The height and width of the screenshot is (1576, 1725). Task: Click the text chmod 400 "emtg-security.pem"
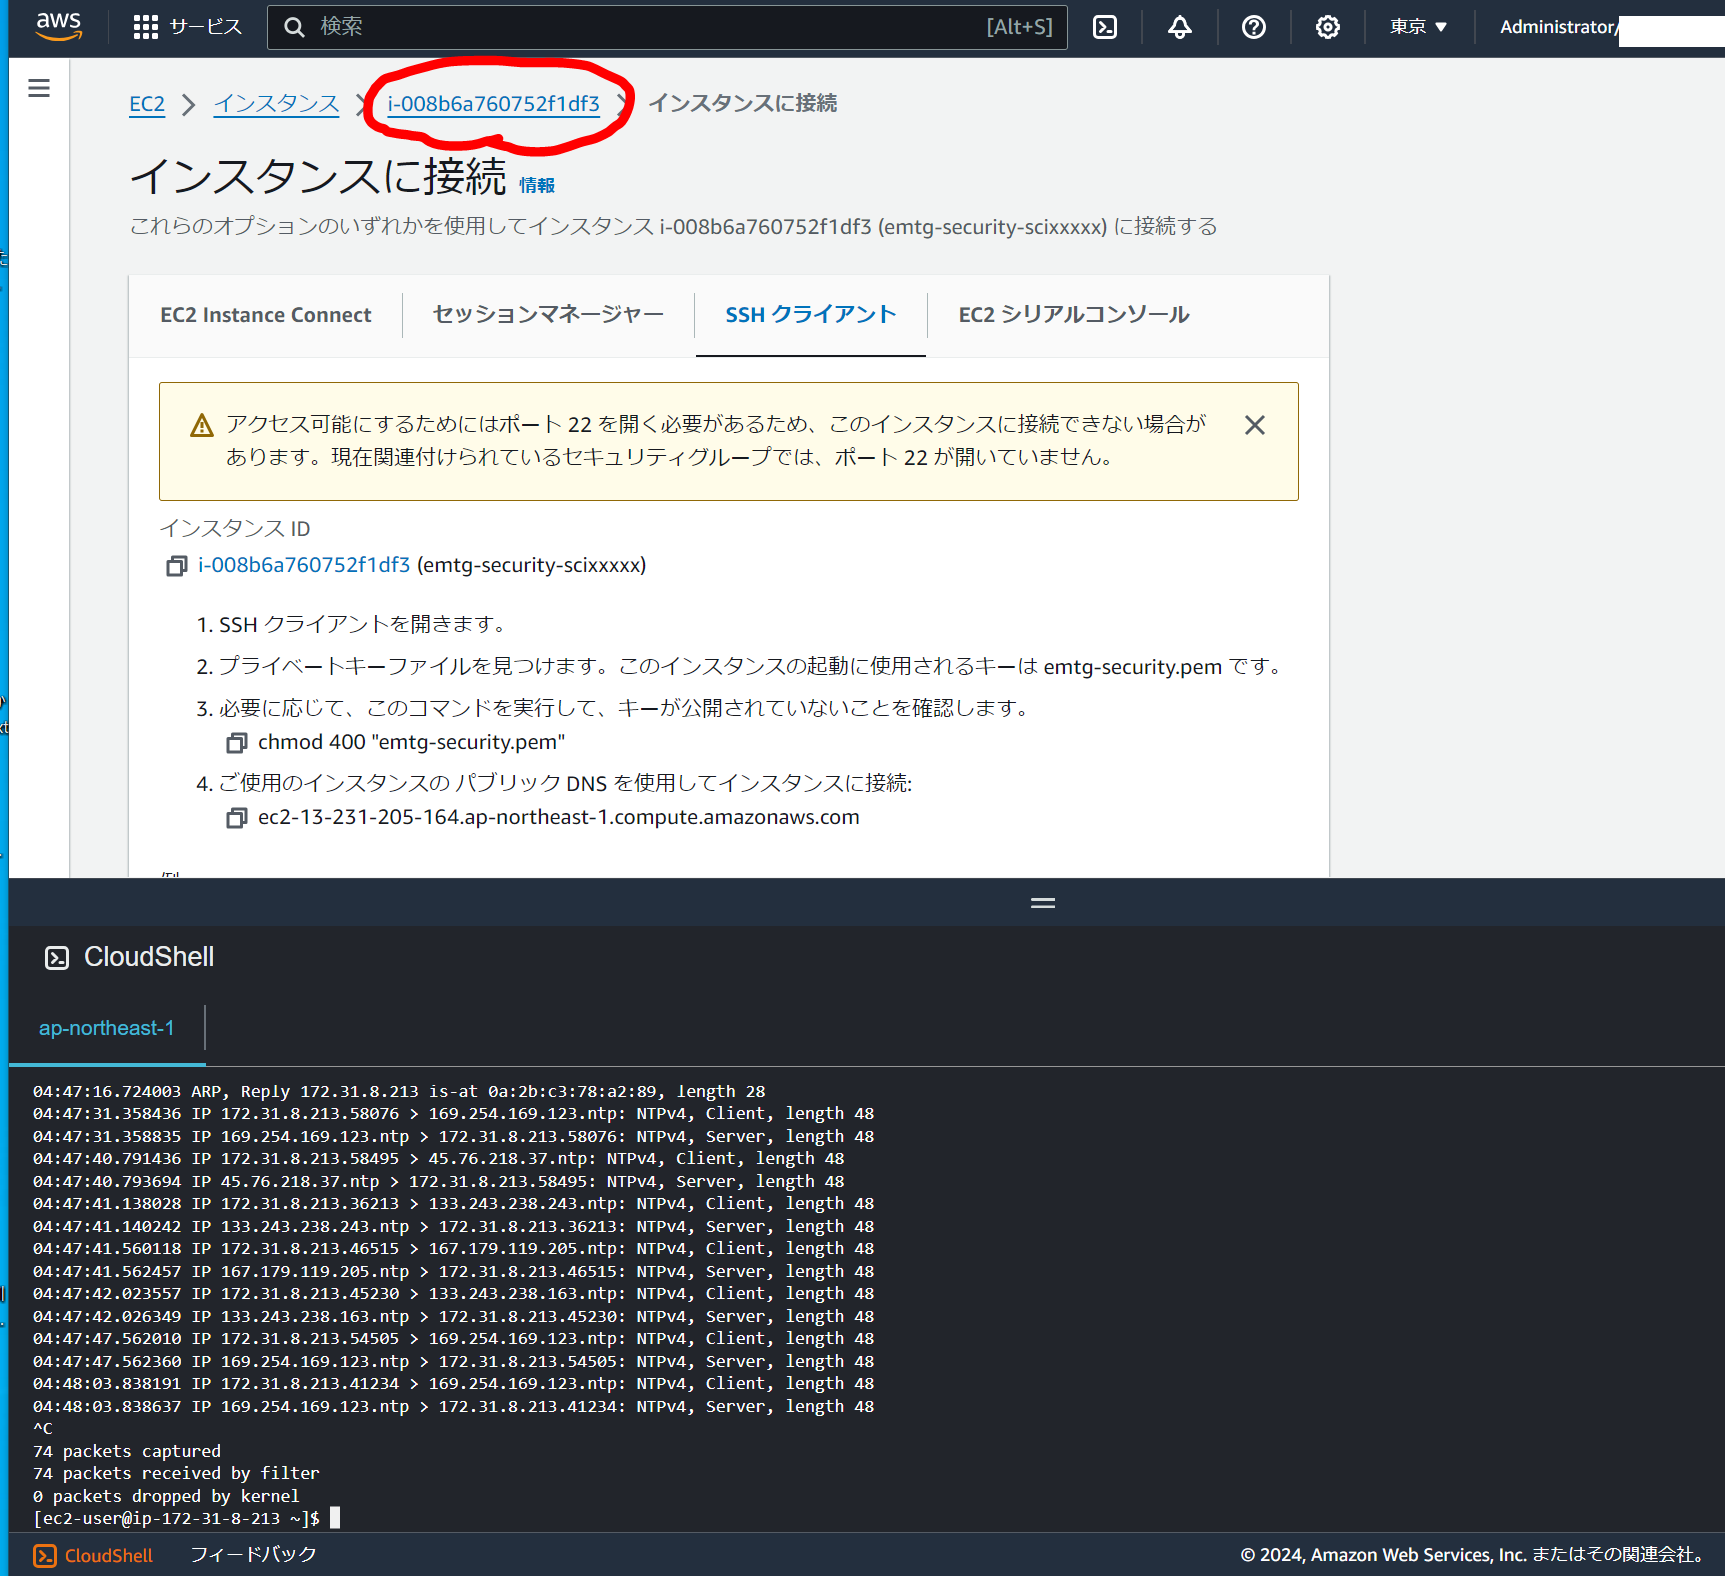[412, 742]
